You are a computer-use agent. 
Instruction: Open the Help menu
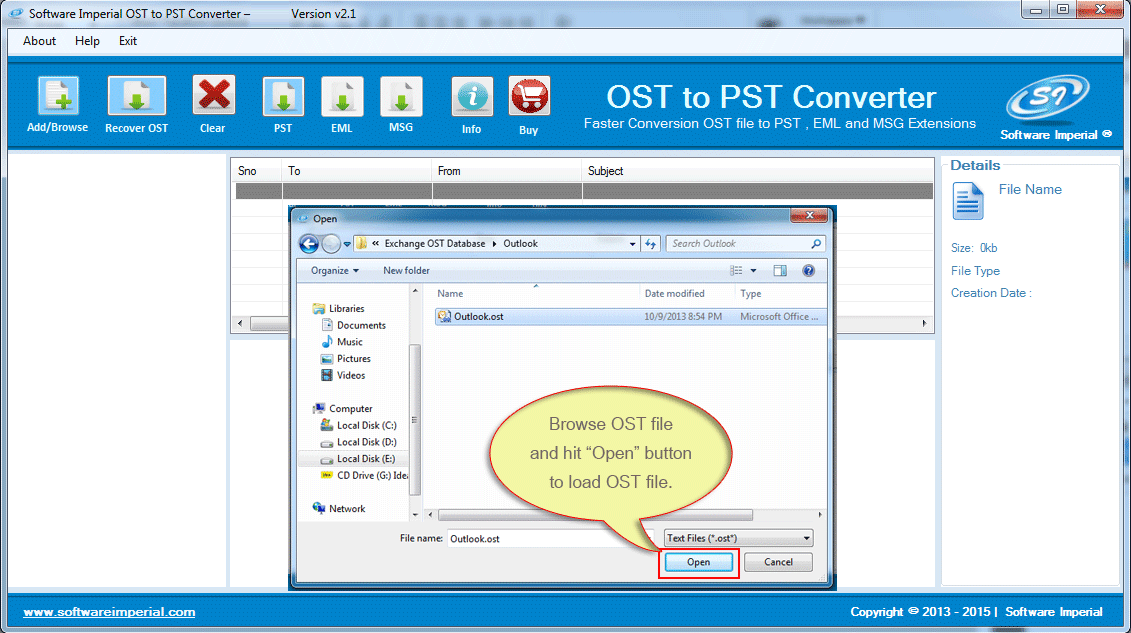[x=87, y=41]
